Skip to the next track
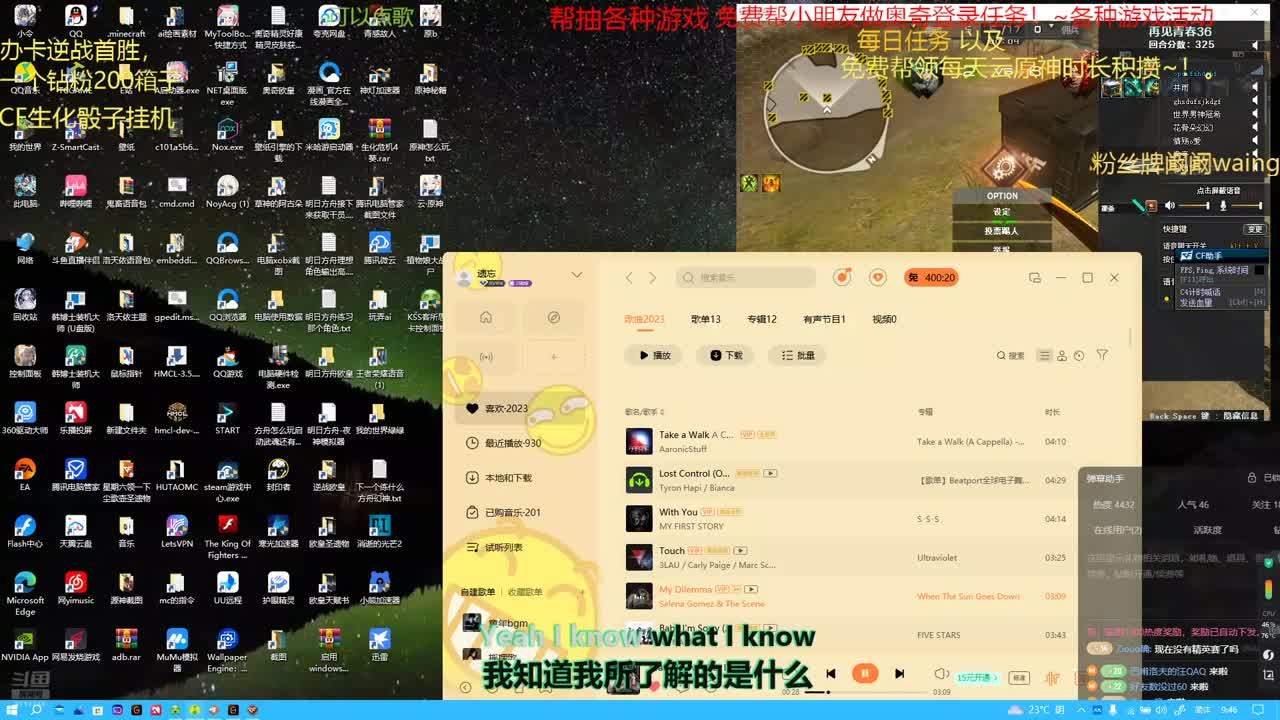 899,674
